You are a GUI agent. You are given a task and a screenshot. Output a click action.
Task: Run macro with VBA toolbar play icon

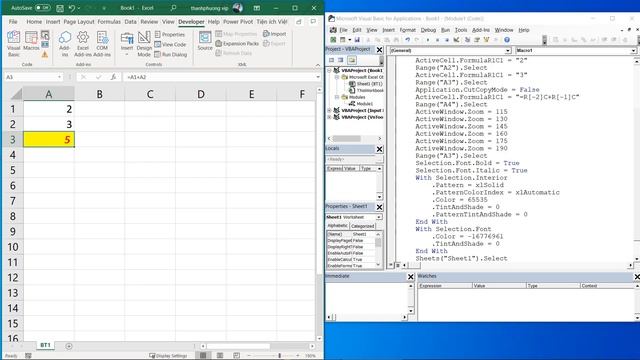coord(428,40)
